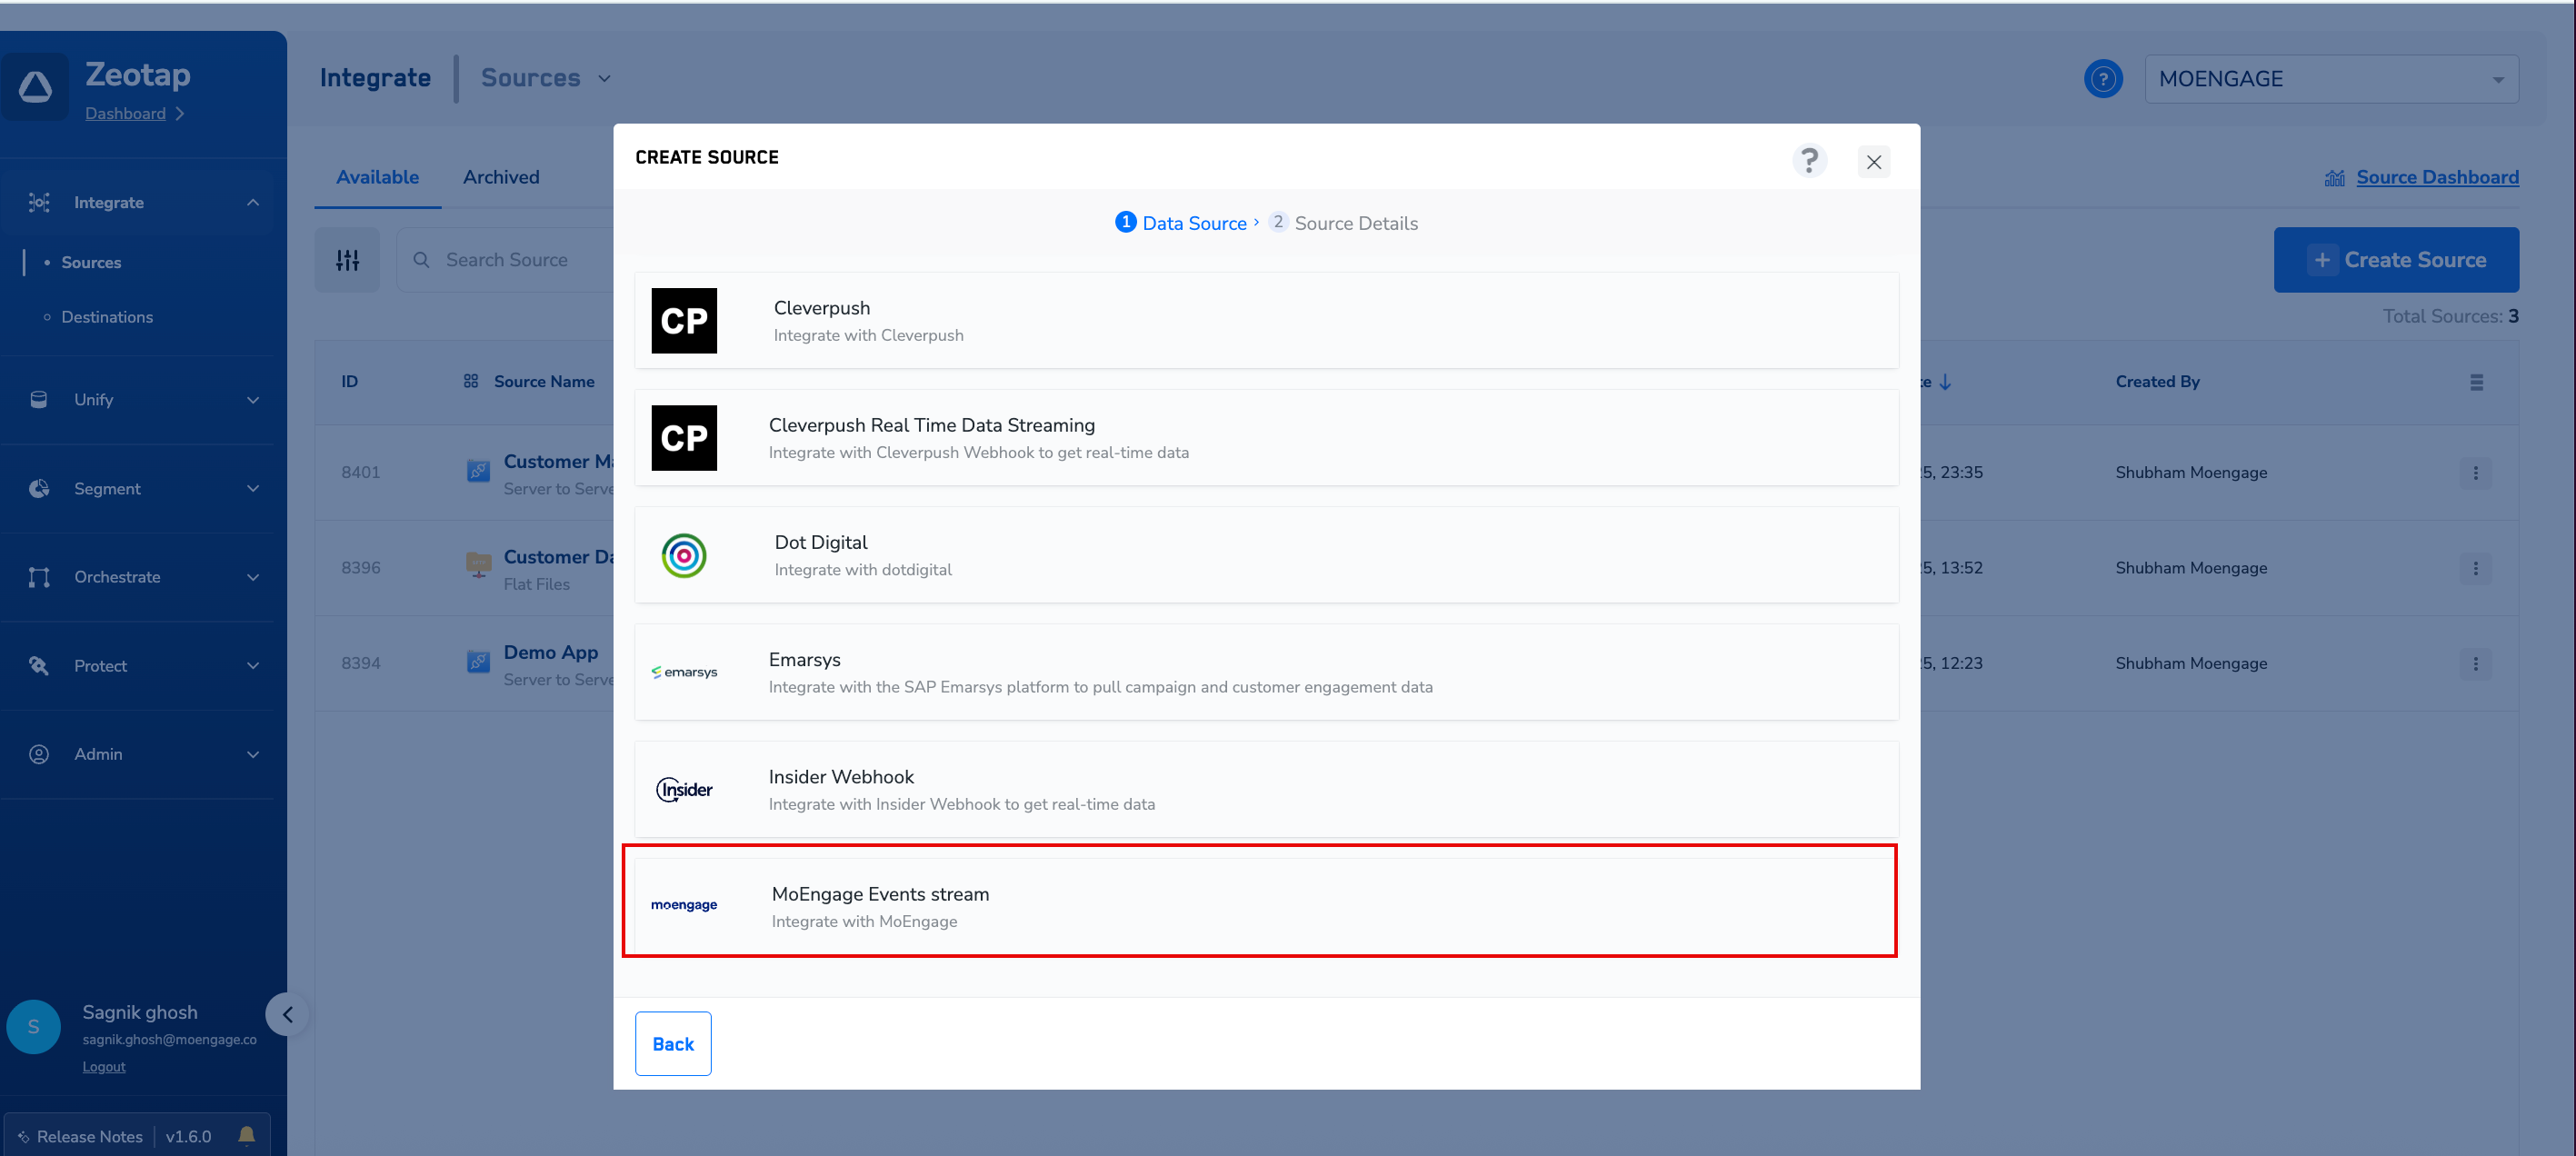Click the Segment pie chart icon
This screenshot has width=2576, height=1156.
tap(39, 489)
